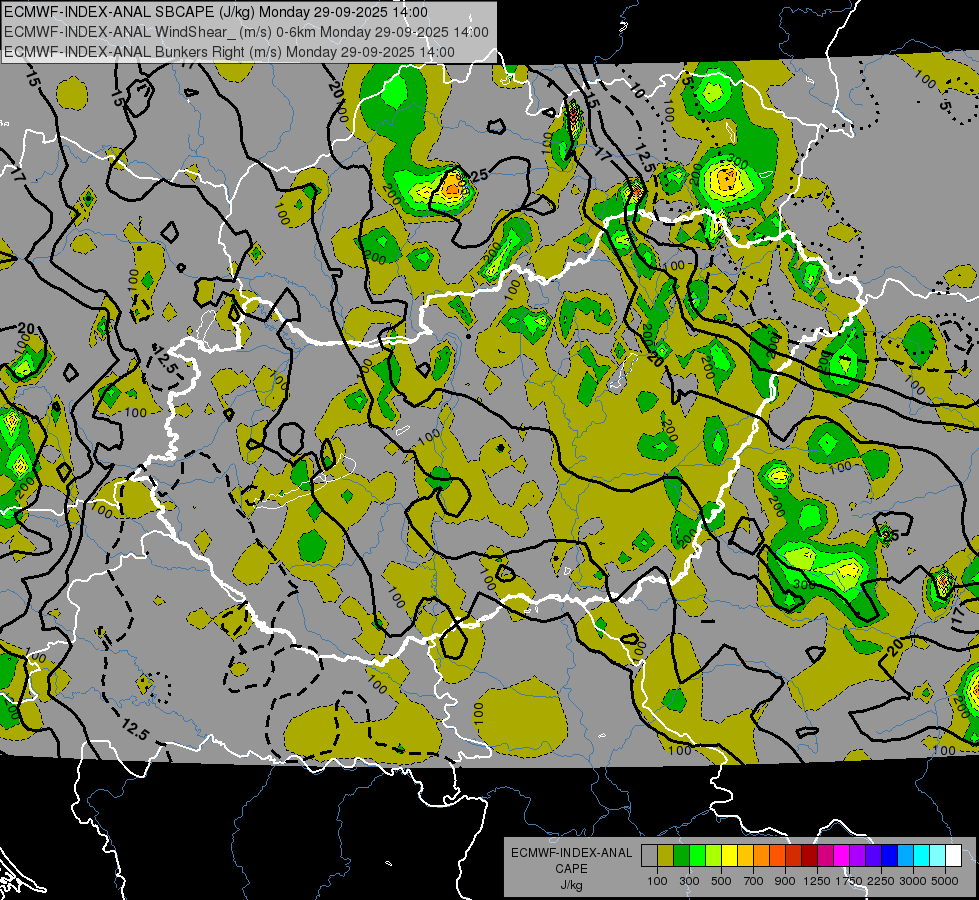Click the cyan legend swatch
The image size is (979, 900).
coord(922,855)
